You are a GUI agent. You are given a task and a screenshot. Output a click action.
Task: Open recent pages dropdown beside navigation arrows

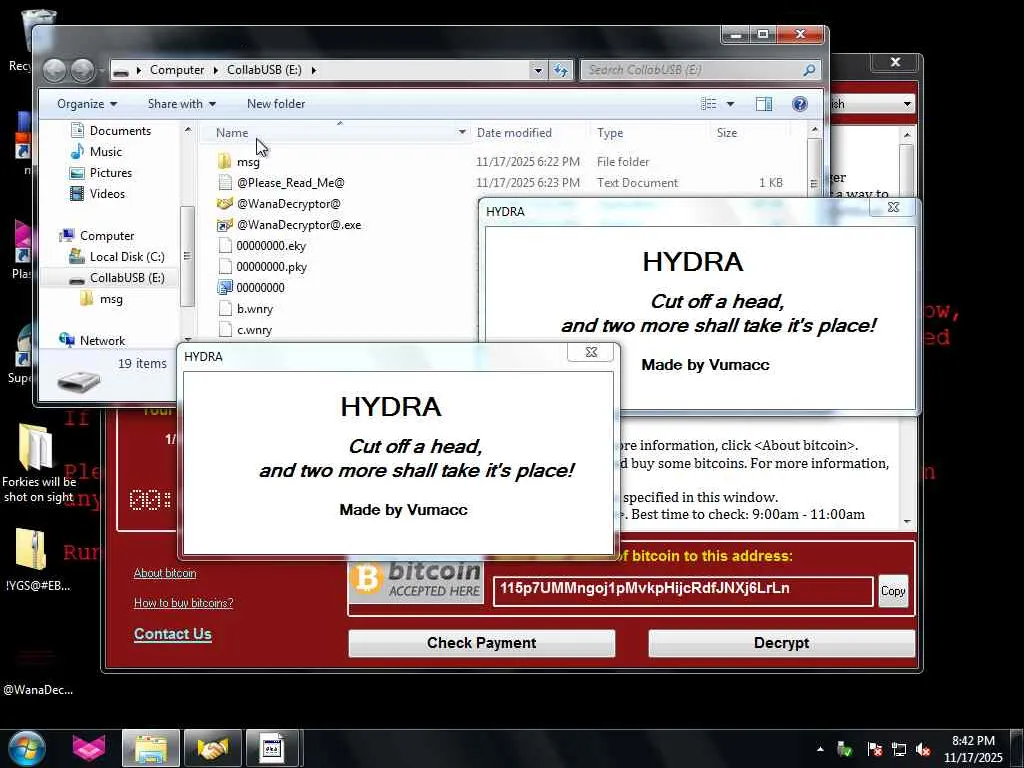pyautogui.click(x=102, y=70)
